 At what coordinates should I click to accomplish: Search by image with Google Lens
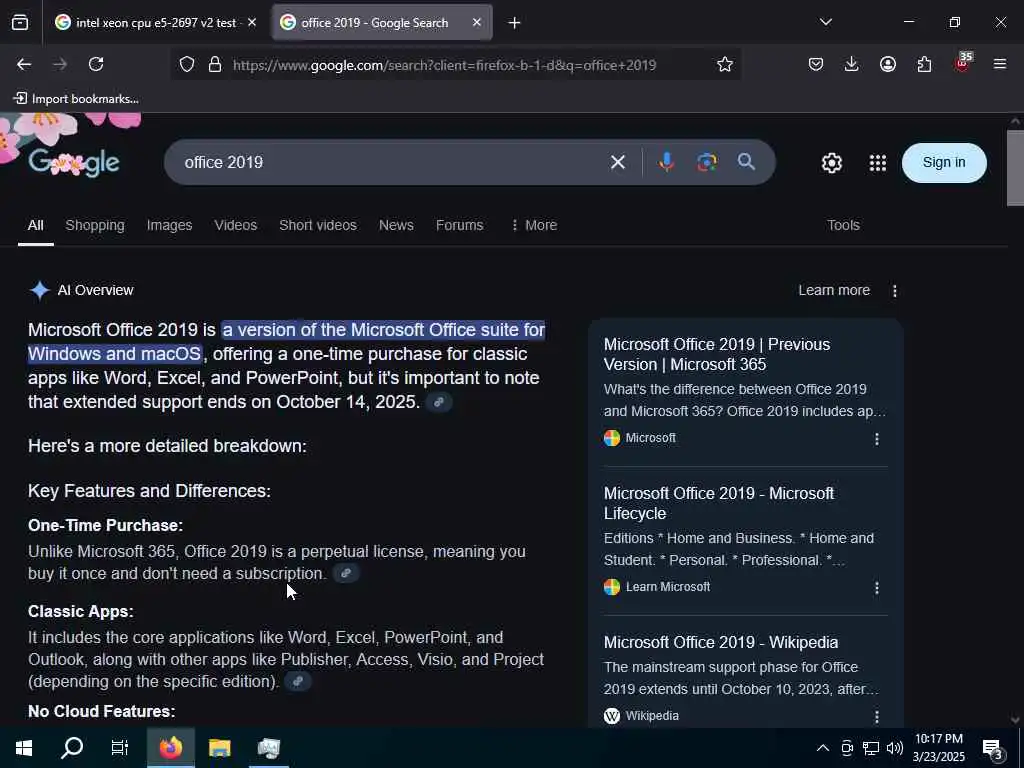(x=707, y=162)
